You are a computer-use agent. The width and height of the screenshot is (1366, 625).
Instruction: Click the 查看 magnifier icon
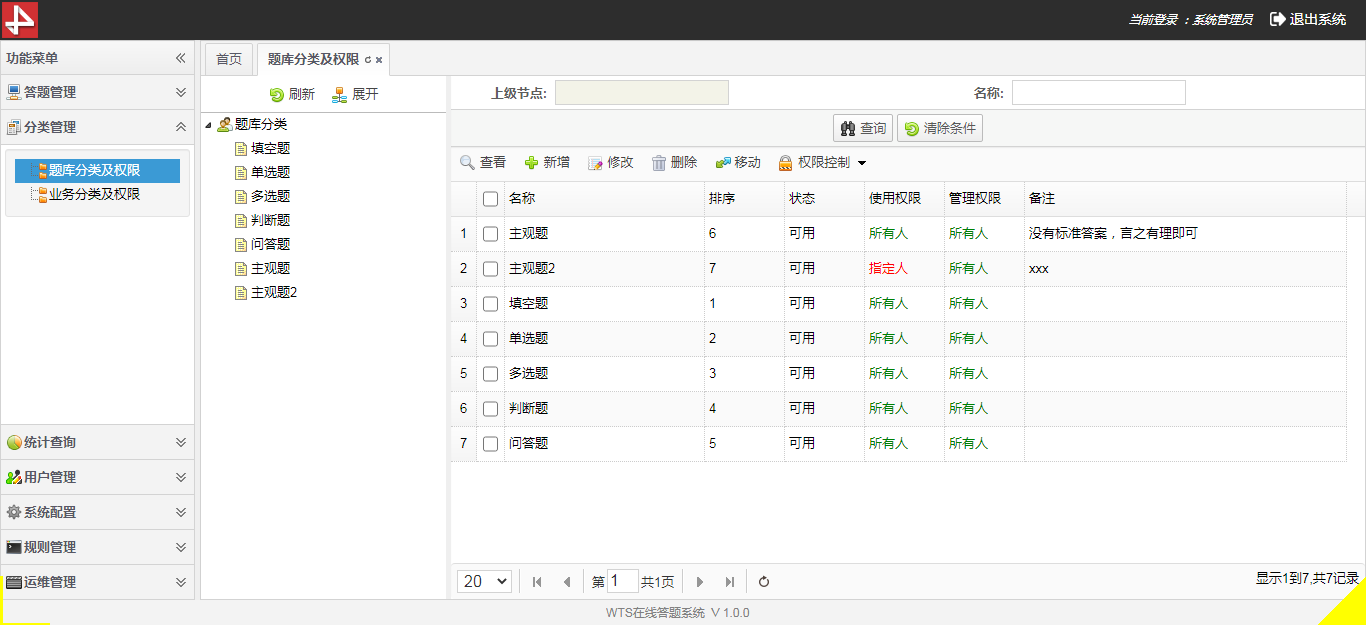pos(467,163)
